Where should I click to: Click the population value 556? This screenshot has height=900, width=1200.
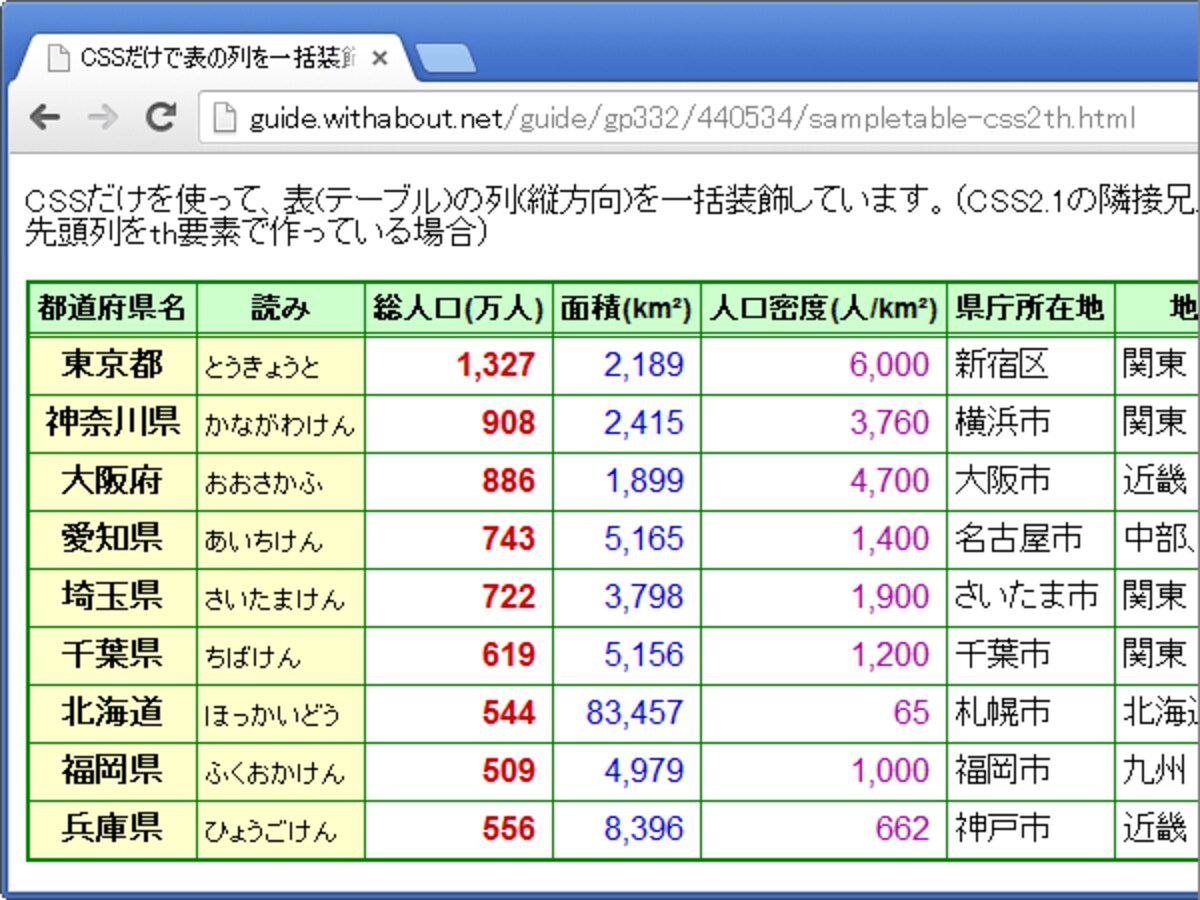click(508, 829)
